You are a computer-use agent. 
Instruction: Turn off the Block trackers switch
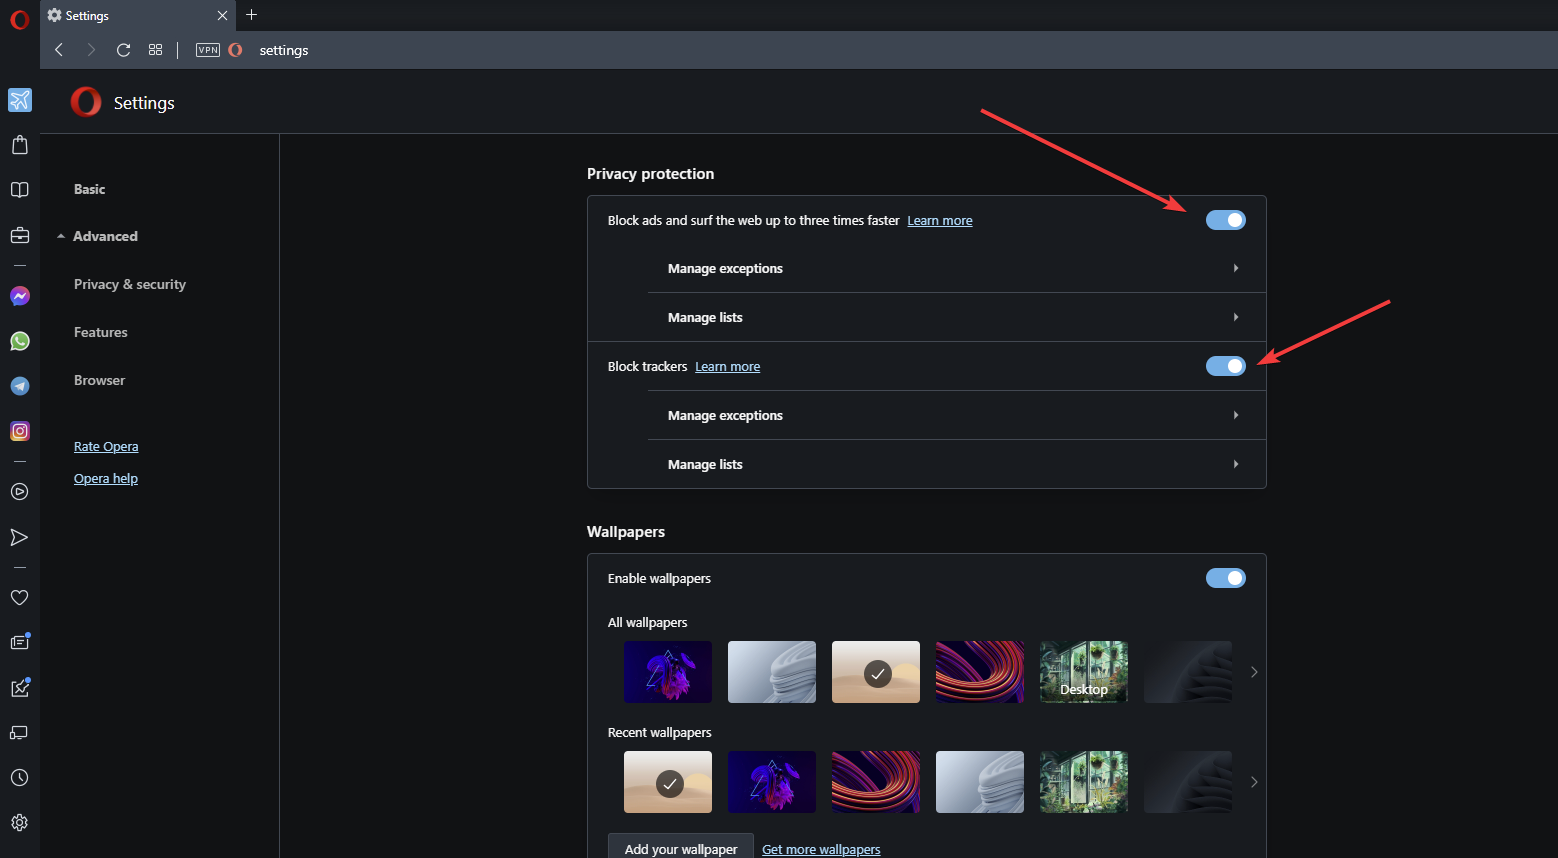[1226, 366]
